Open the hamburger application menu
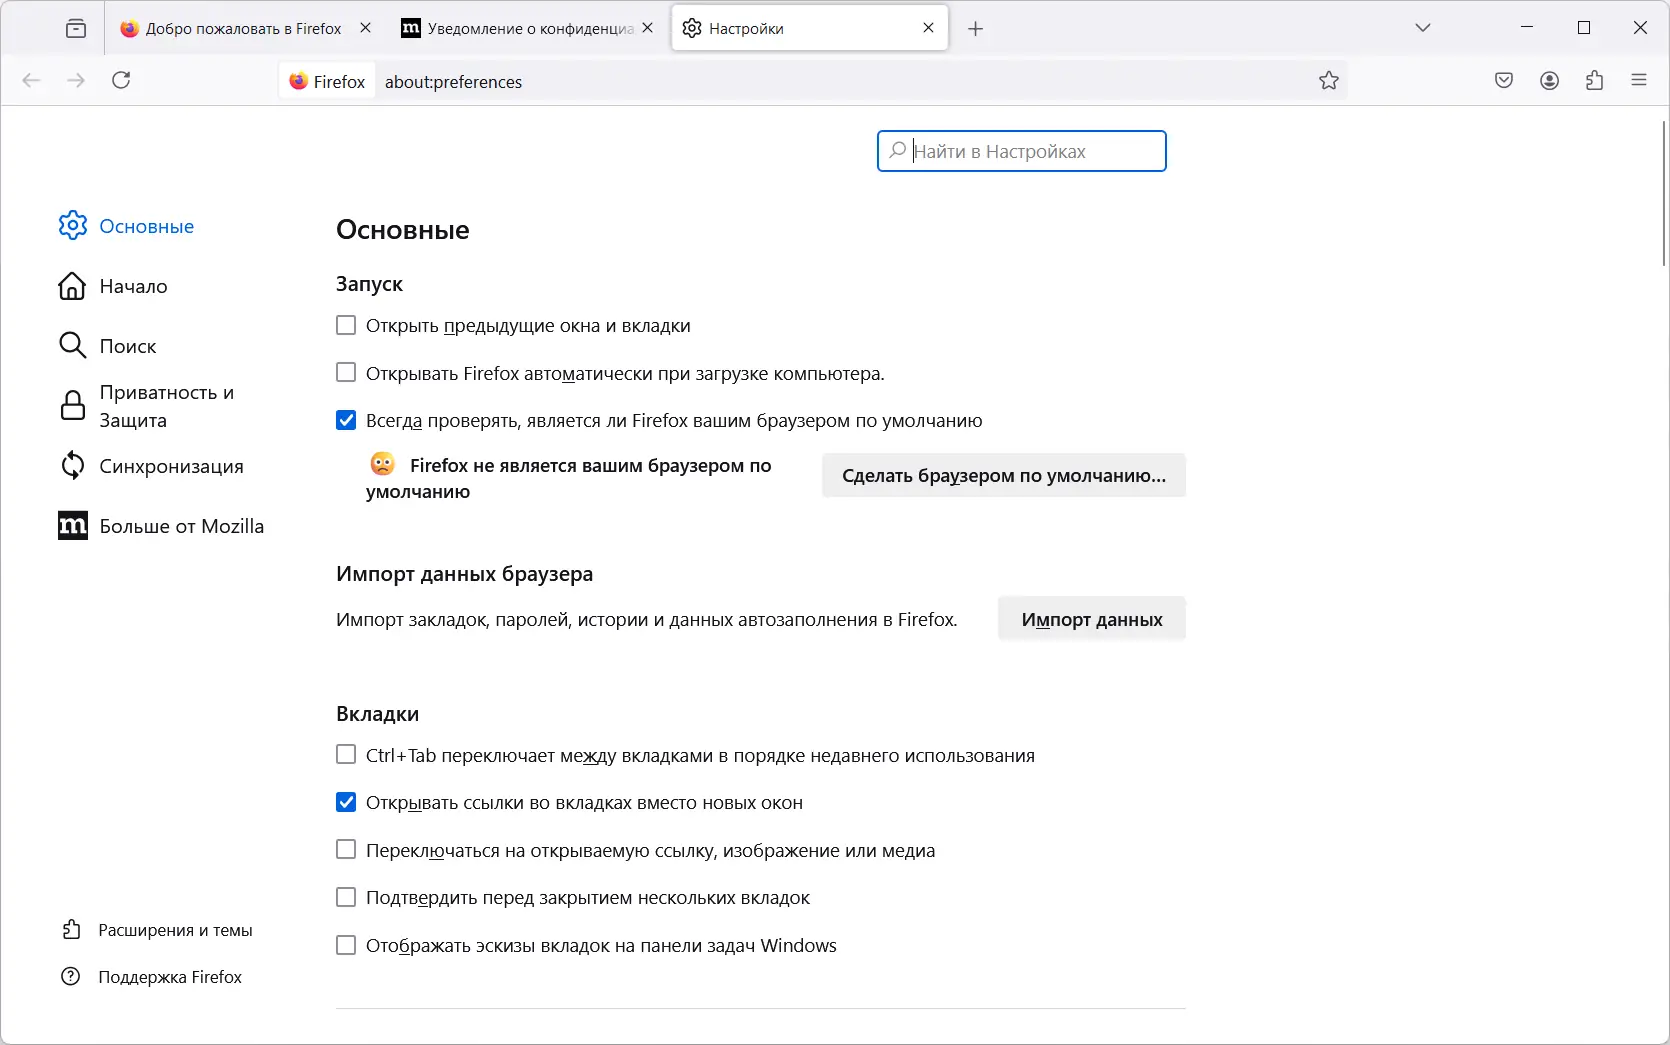 point(1639,81)
